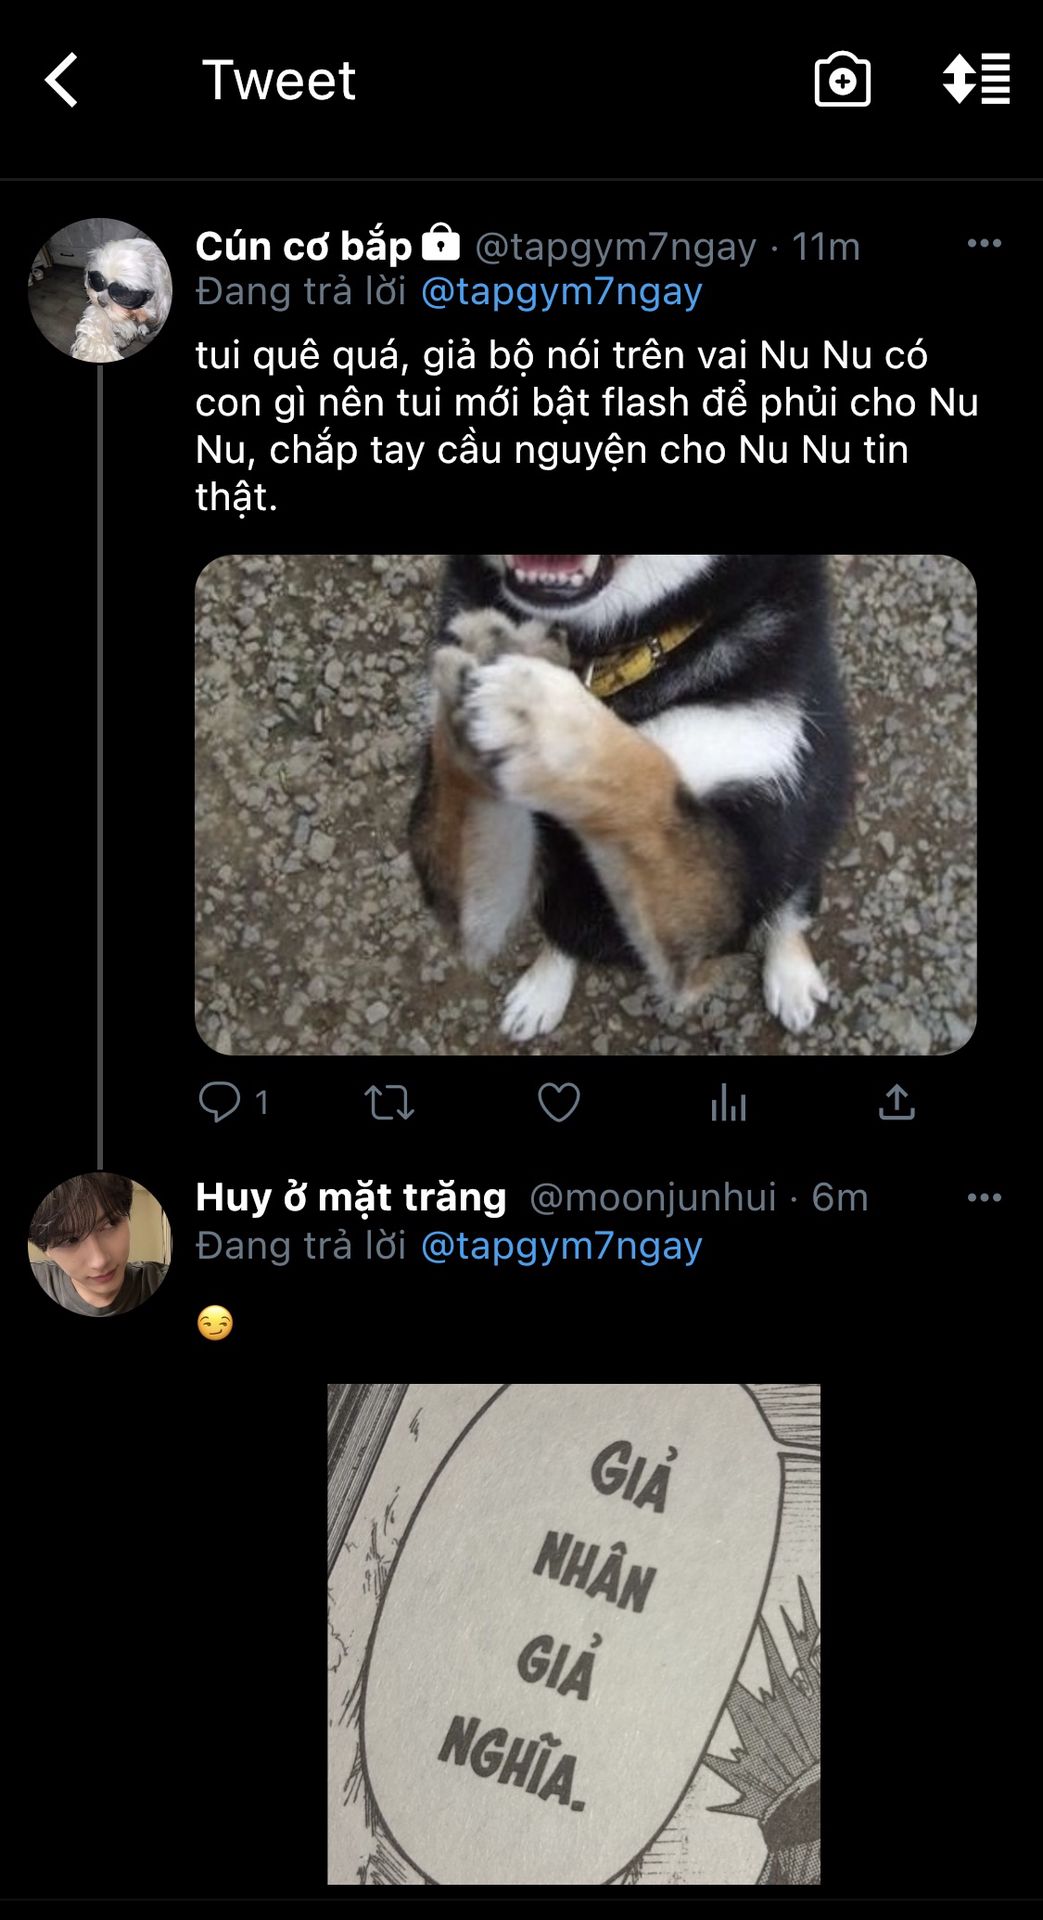View analytics for Cún cơ bắp's tweet

coord(728,1104)
